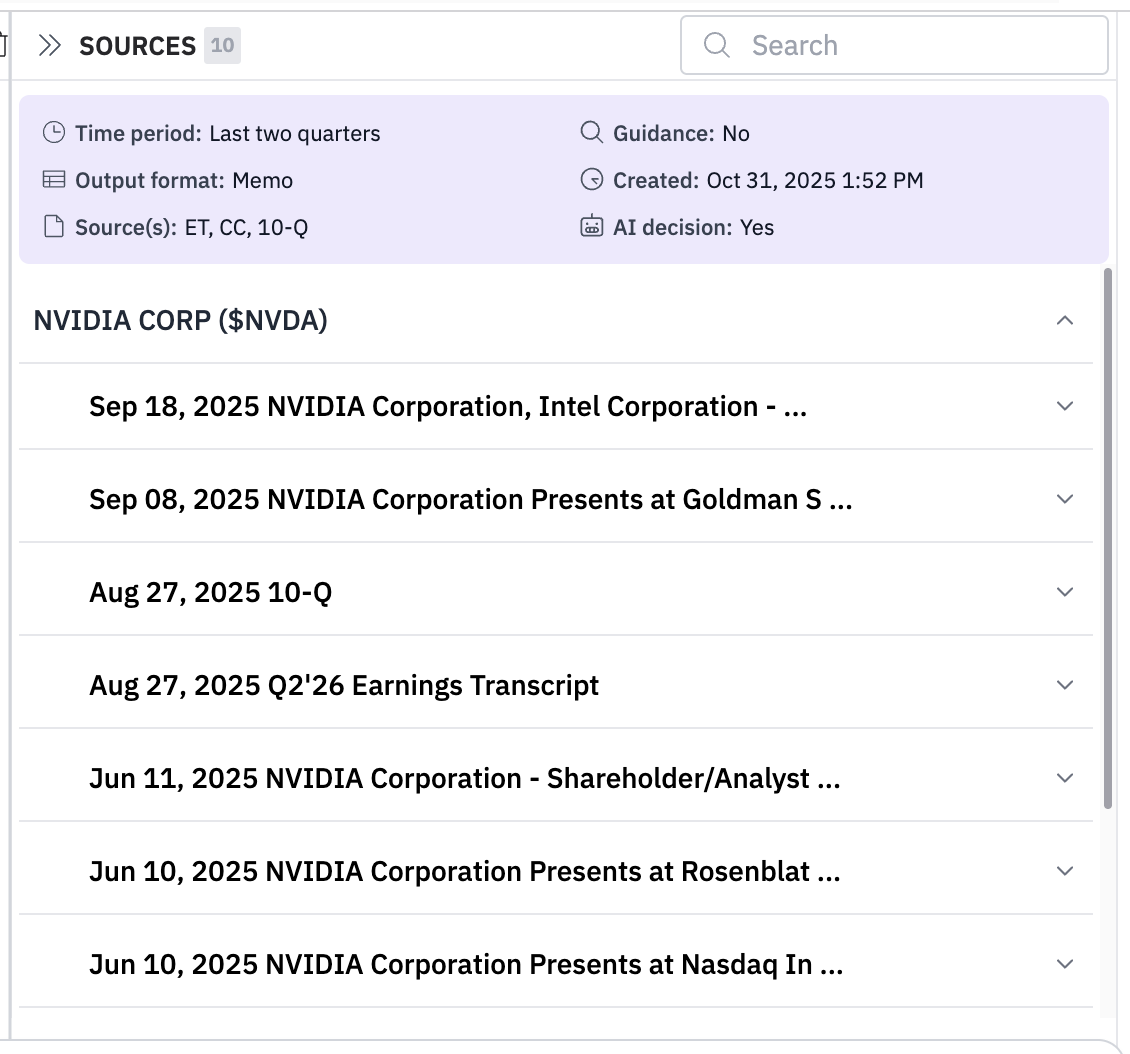This screenshot has height=1054, width=1130.
Task: Click the SOURCES panel heading
Action: 137,46
